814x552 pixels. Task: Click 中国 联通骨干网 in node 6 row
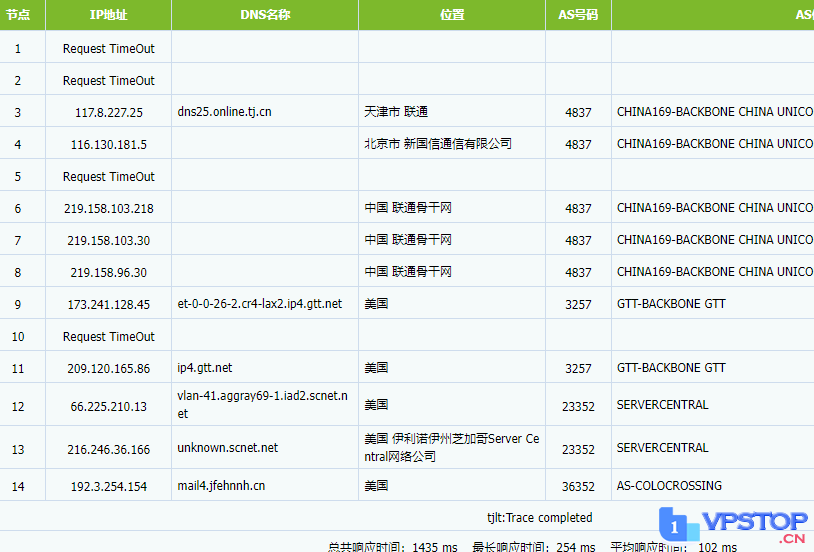pos(408,208)
